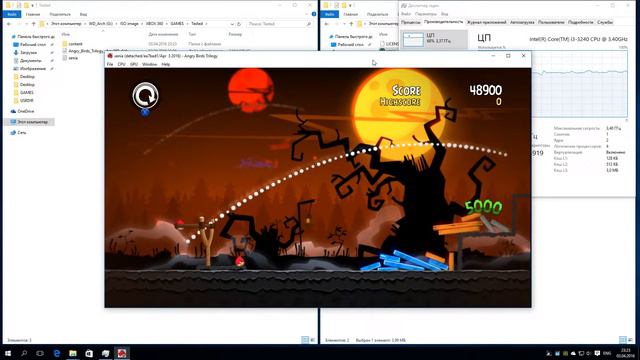Toggle large icons view in left Explorer status bar
640x360 pixels.
pos(313,340)
